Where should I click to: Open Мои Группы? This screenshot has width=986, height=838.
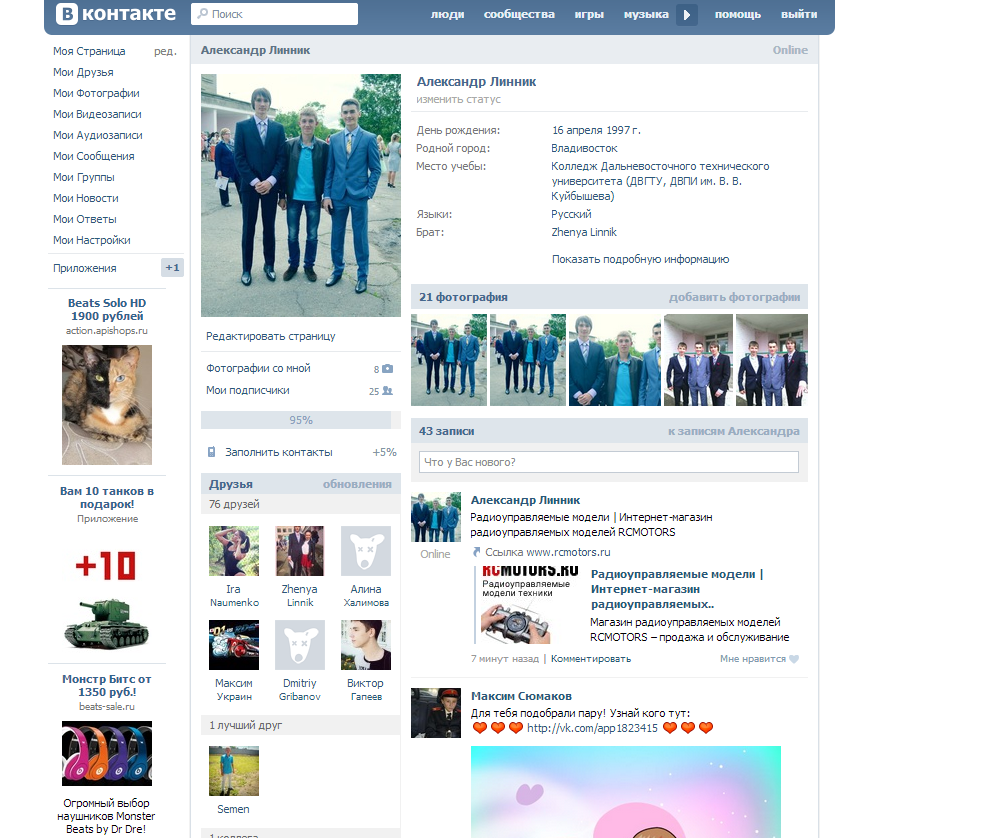[84, 177]
